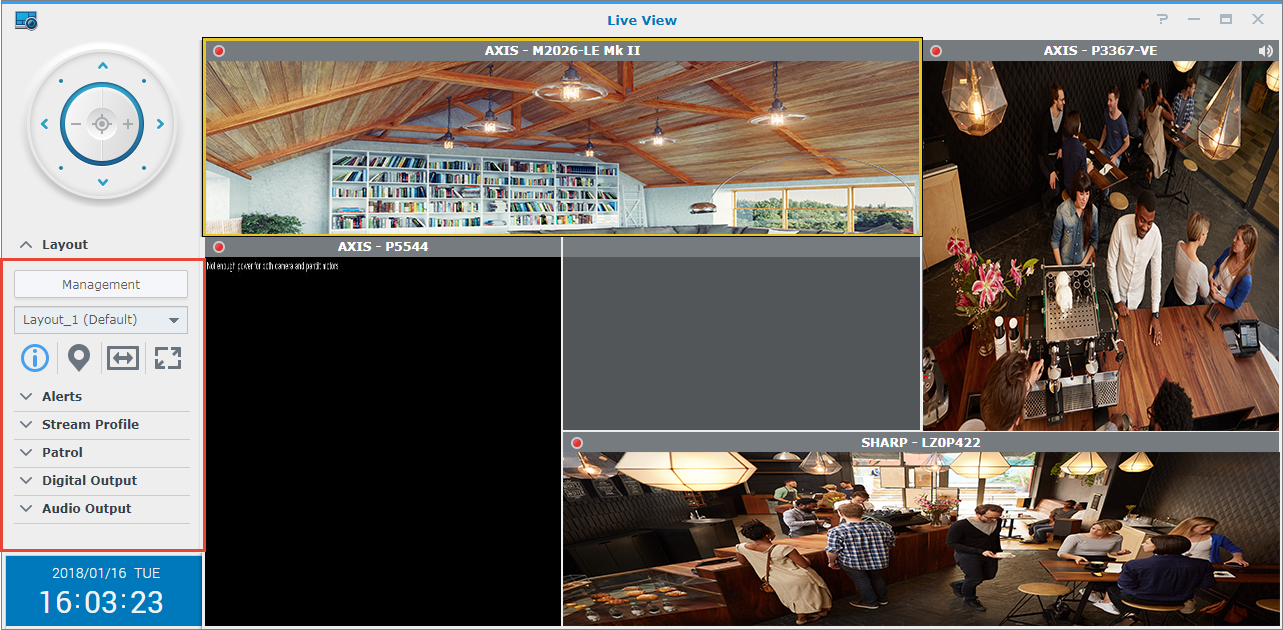This screenshot has height=630, width=1283.
Task: Open the E-Map with the location pin icon
Action: [78, 357]
